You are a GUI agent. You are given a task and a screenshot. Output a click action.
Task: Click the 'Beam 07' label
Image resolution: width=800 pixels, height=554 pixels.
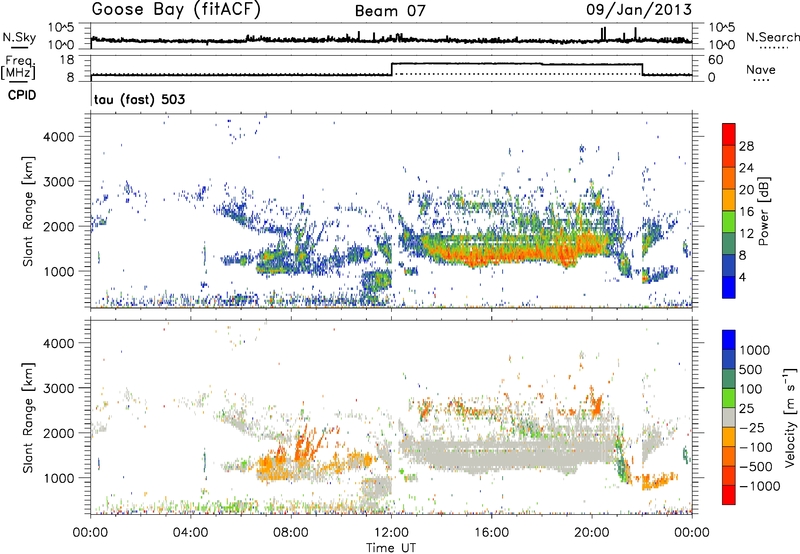[390, 11]
